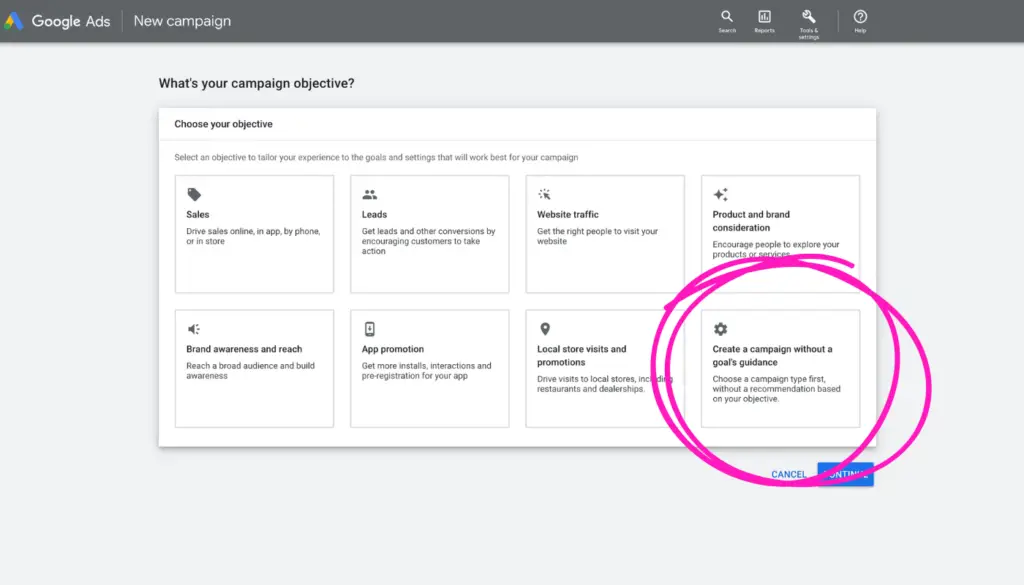1024x585 pixels.
Task: Open Search from top bar
Action: point(727,17)
